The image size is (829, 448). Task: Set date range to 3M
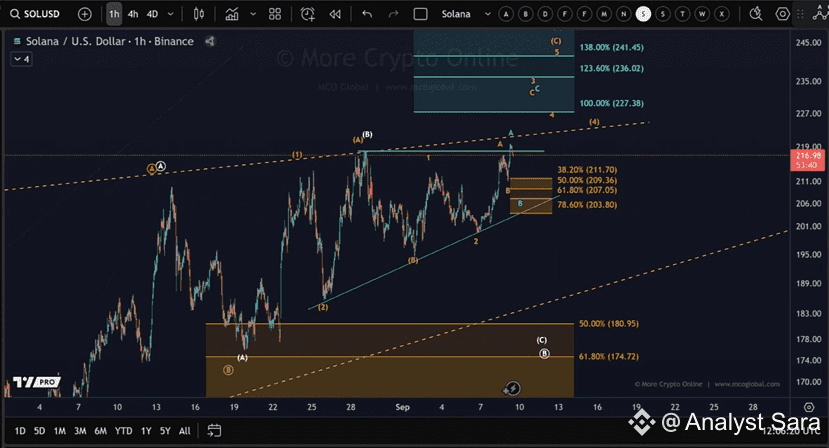pos(80,431)
